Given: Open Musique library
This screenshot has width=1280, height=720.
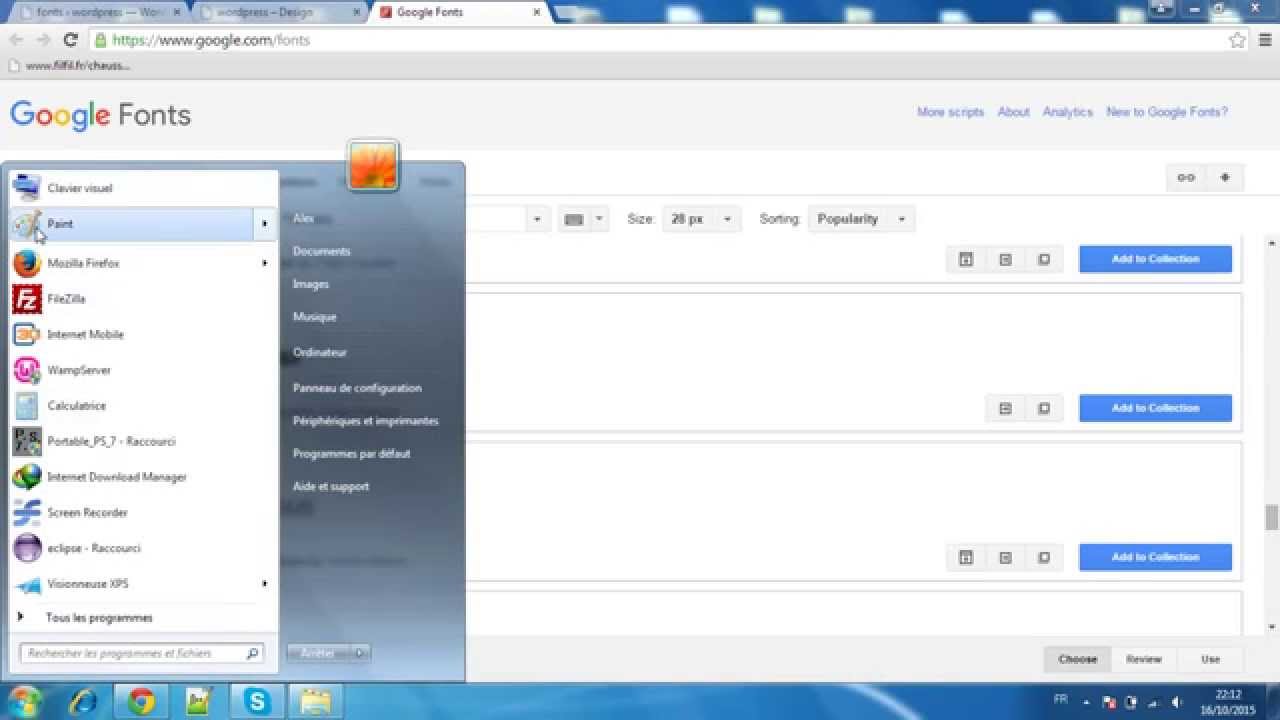Looking at the screenshot, I should point(314,317).
